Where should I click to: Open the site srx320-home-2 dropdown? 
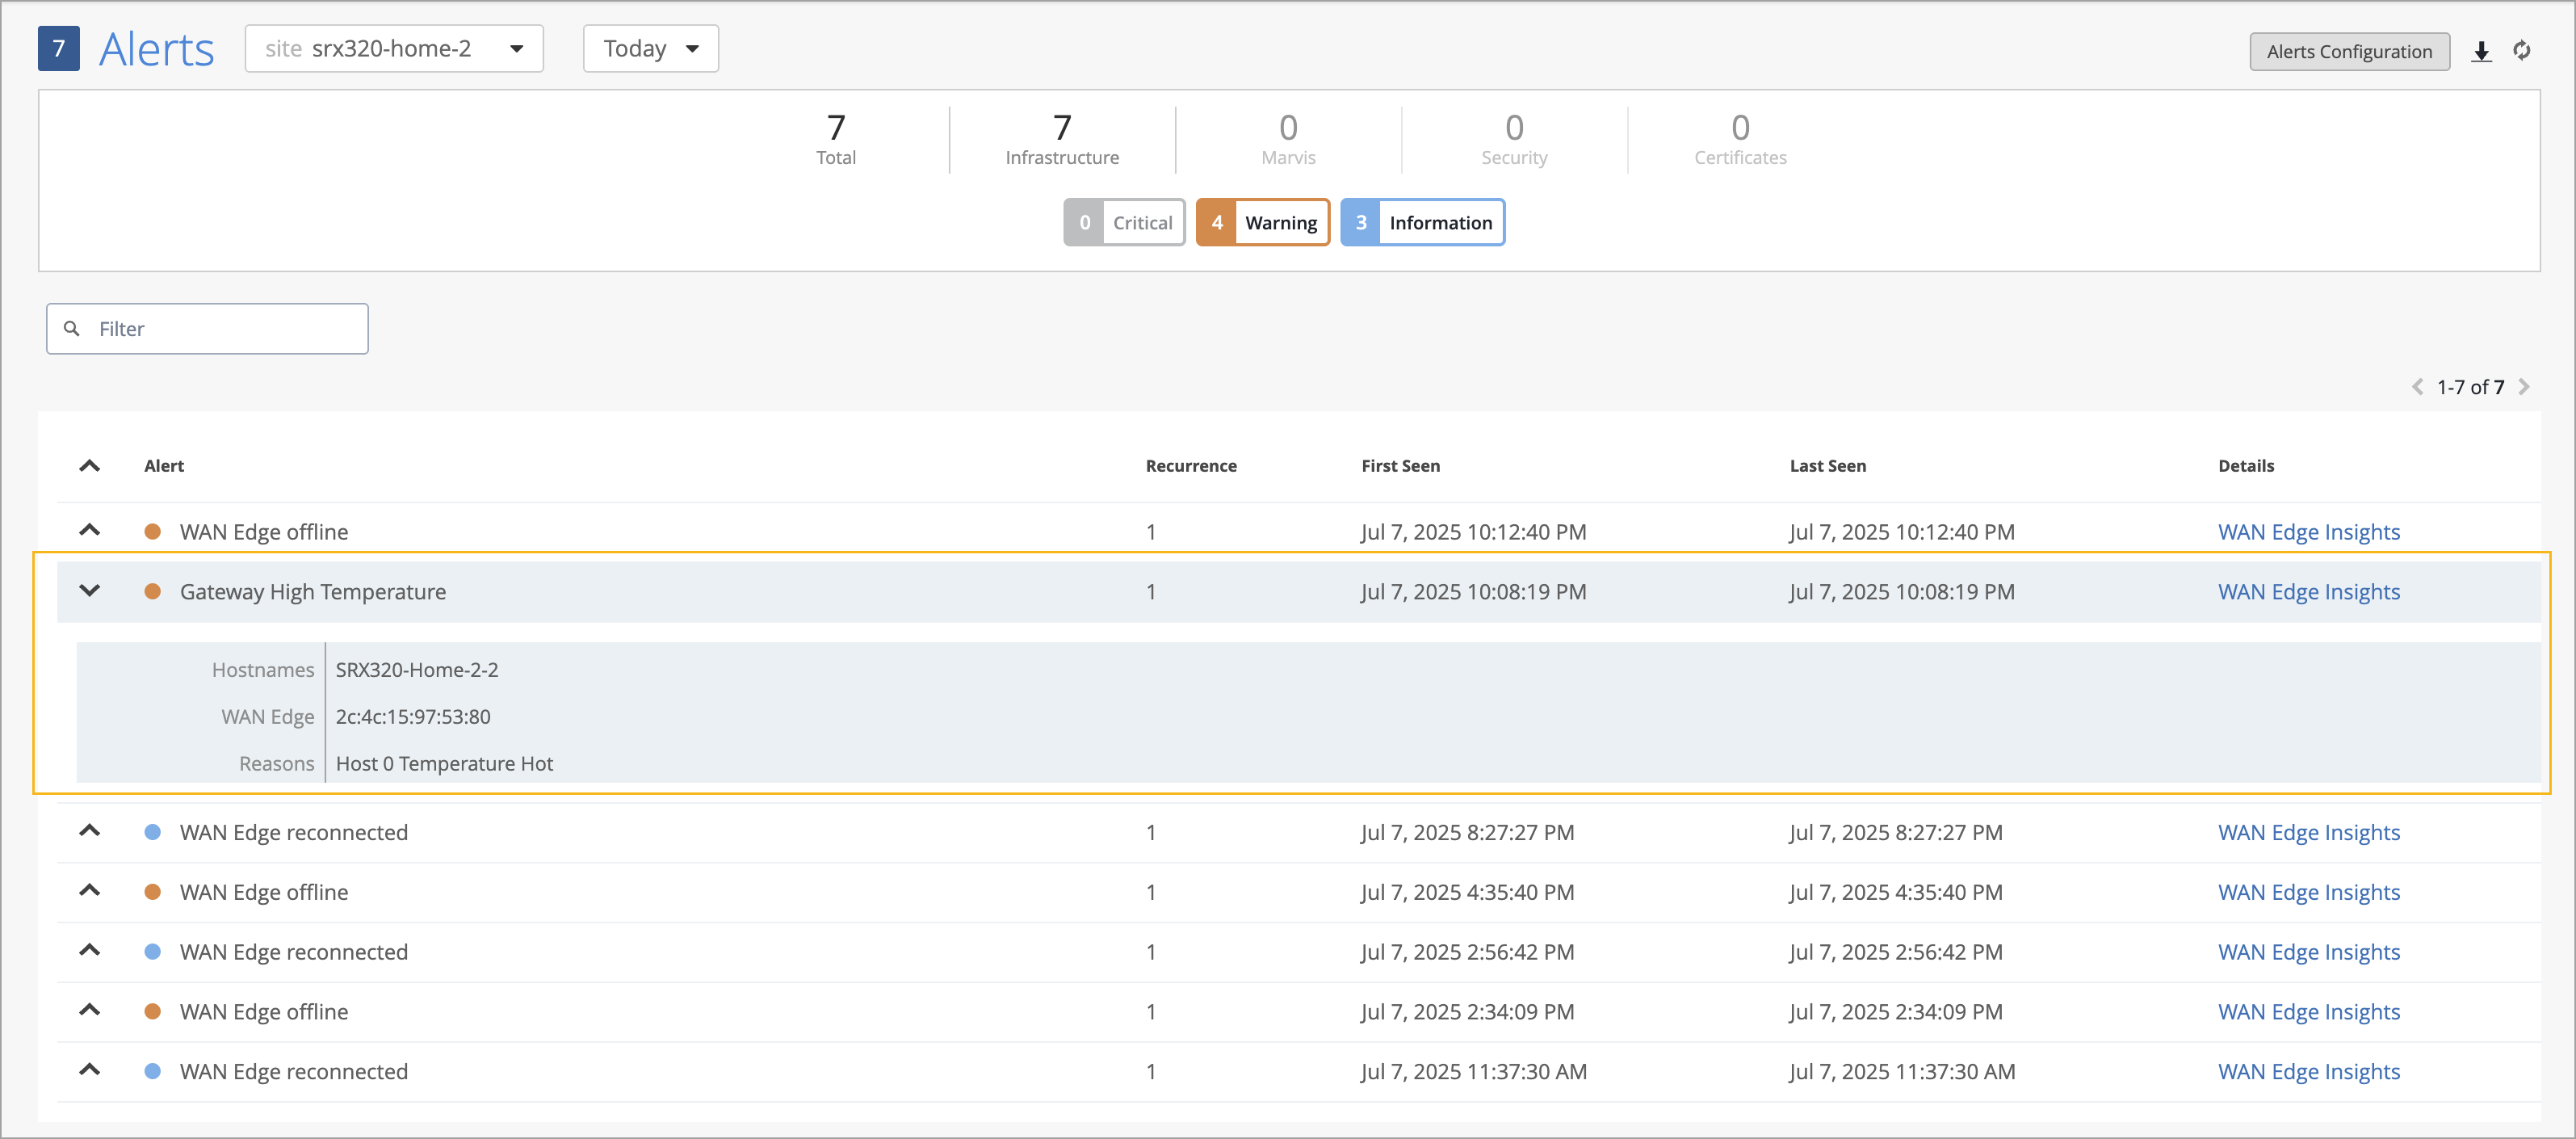tap(394, 49)
